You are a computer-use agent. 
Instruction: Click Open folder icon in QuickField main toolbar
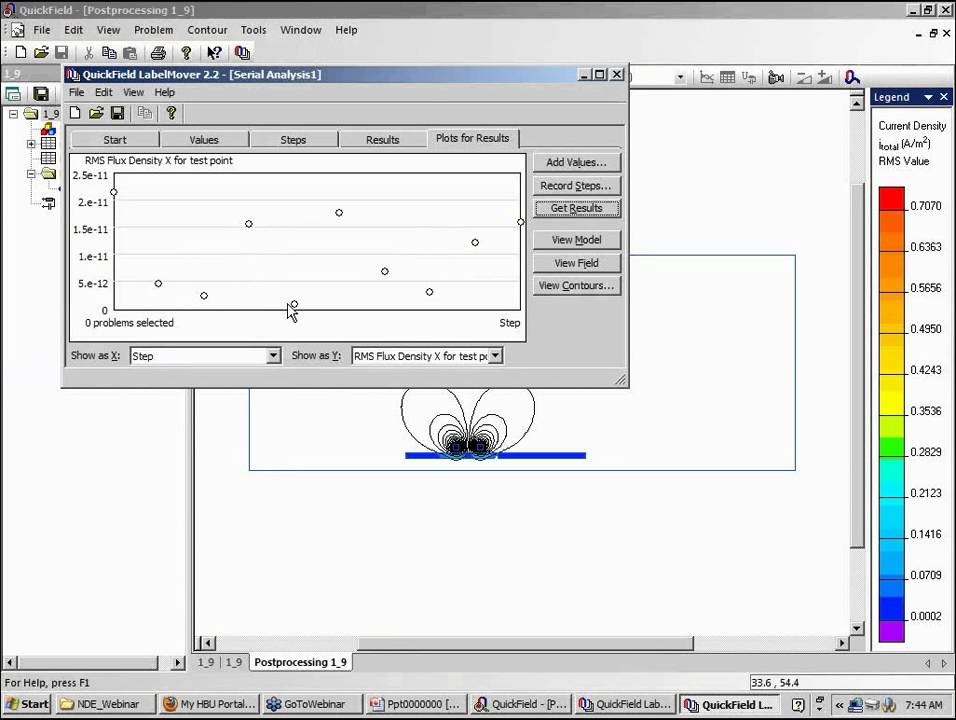point(41,52)
